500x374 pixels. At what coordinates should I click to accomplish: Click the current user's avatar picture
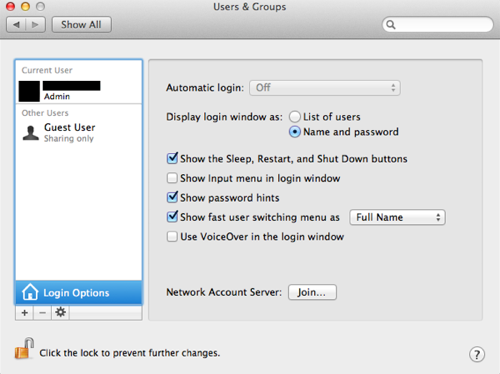pos(29,91)
